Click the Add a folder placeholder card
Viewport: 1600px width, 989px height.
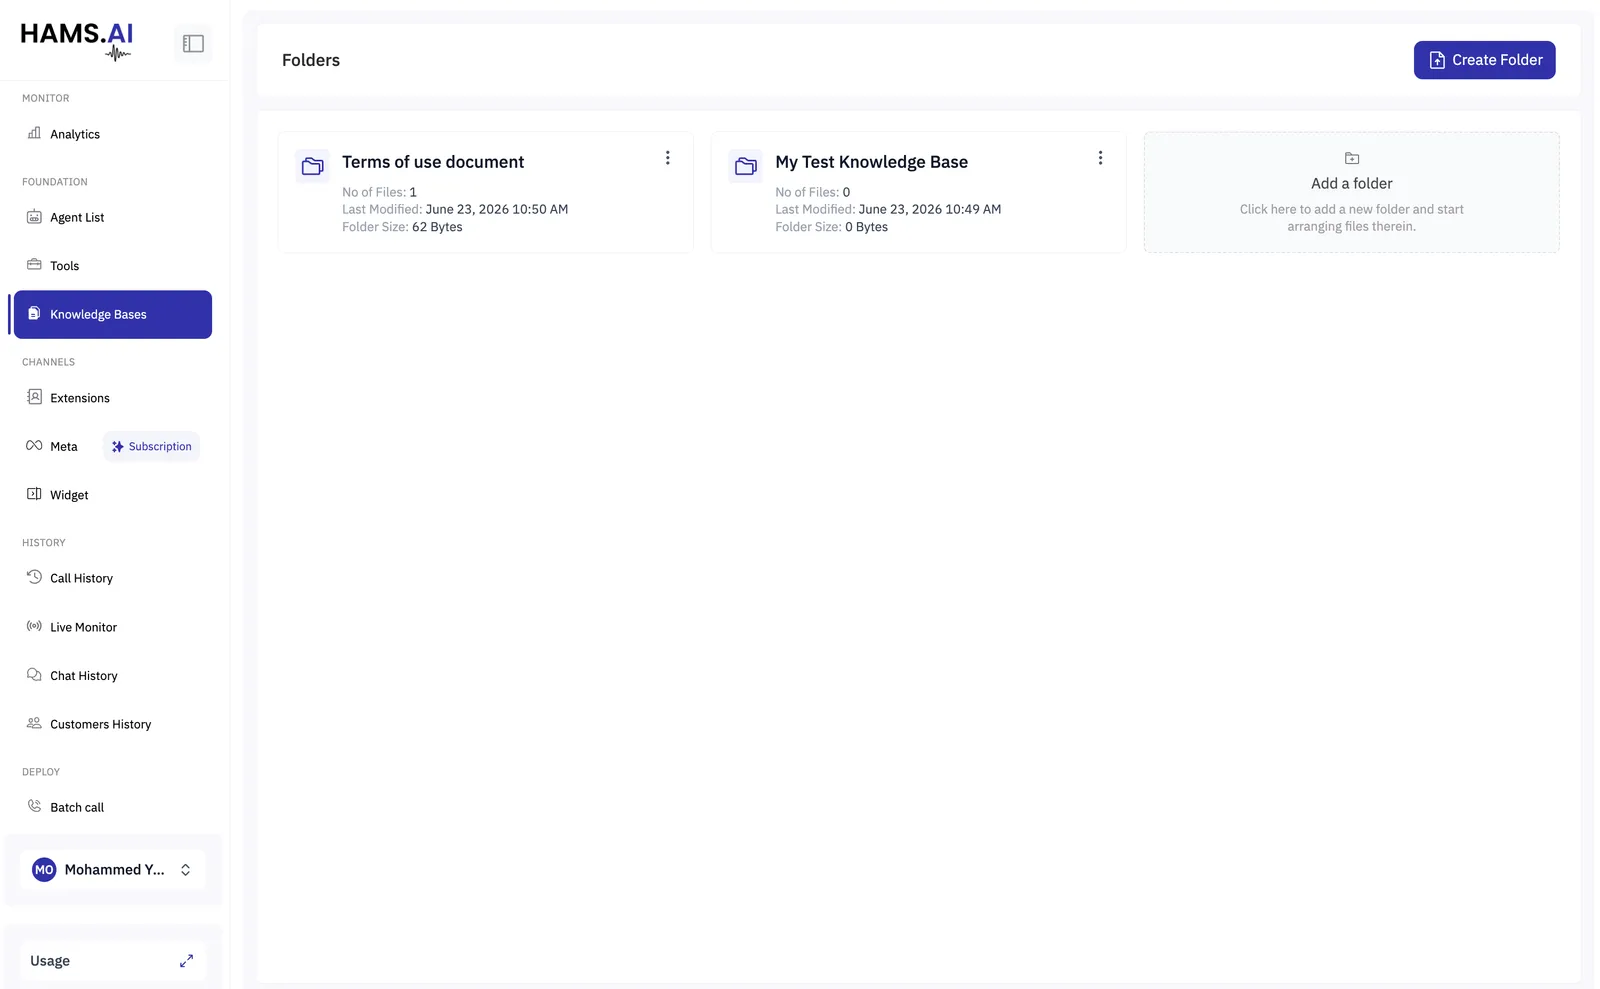(1351, 192)
